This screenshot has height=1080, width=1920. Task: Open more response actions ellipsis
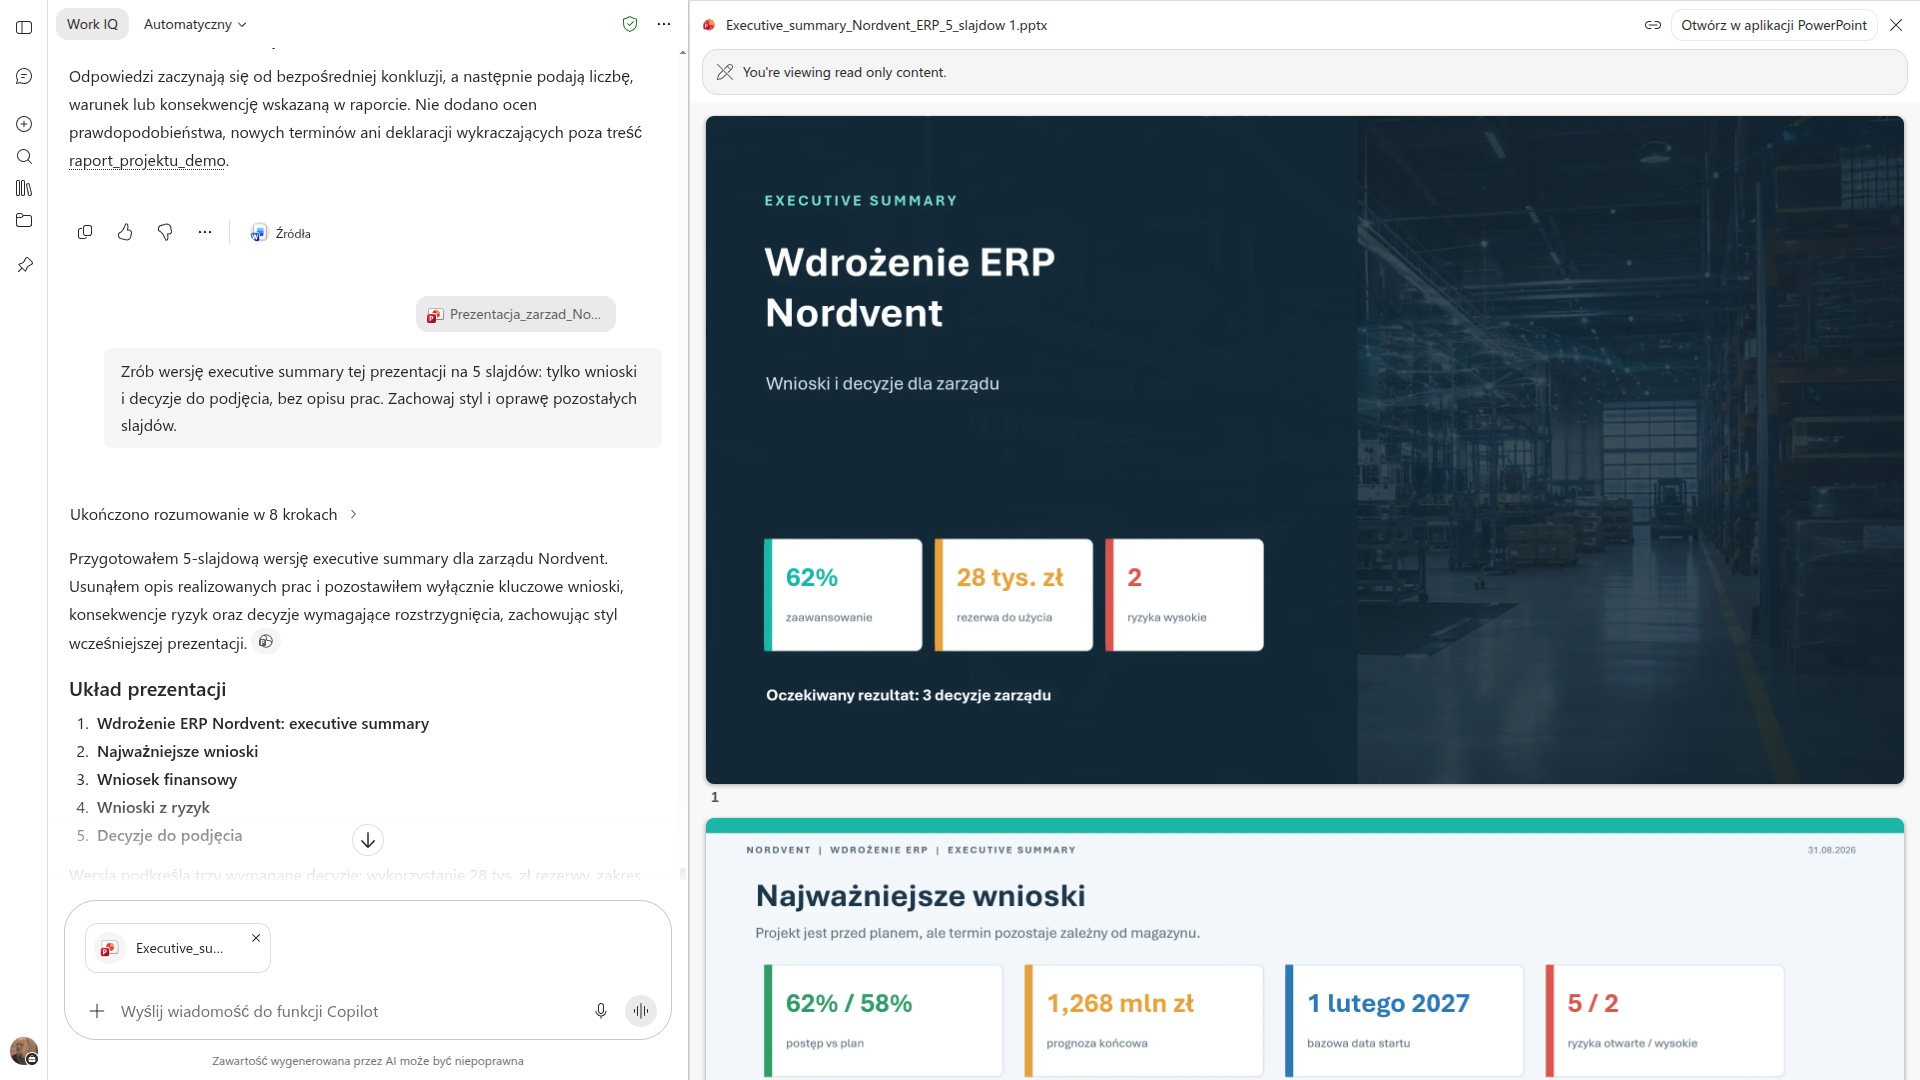(205, 232)
